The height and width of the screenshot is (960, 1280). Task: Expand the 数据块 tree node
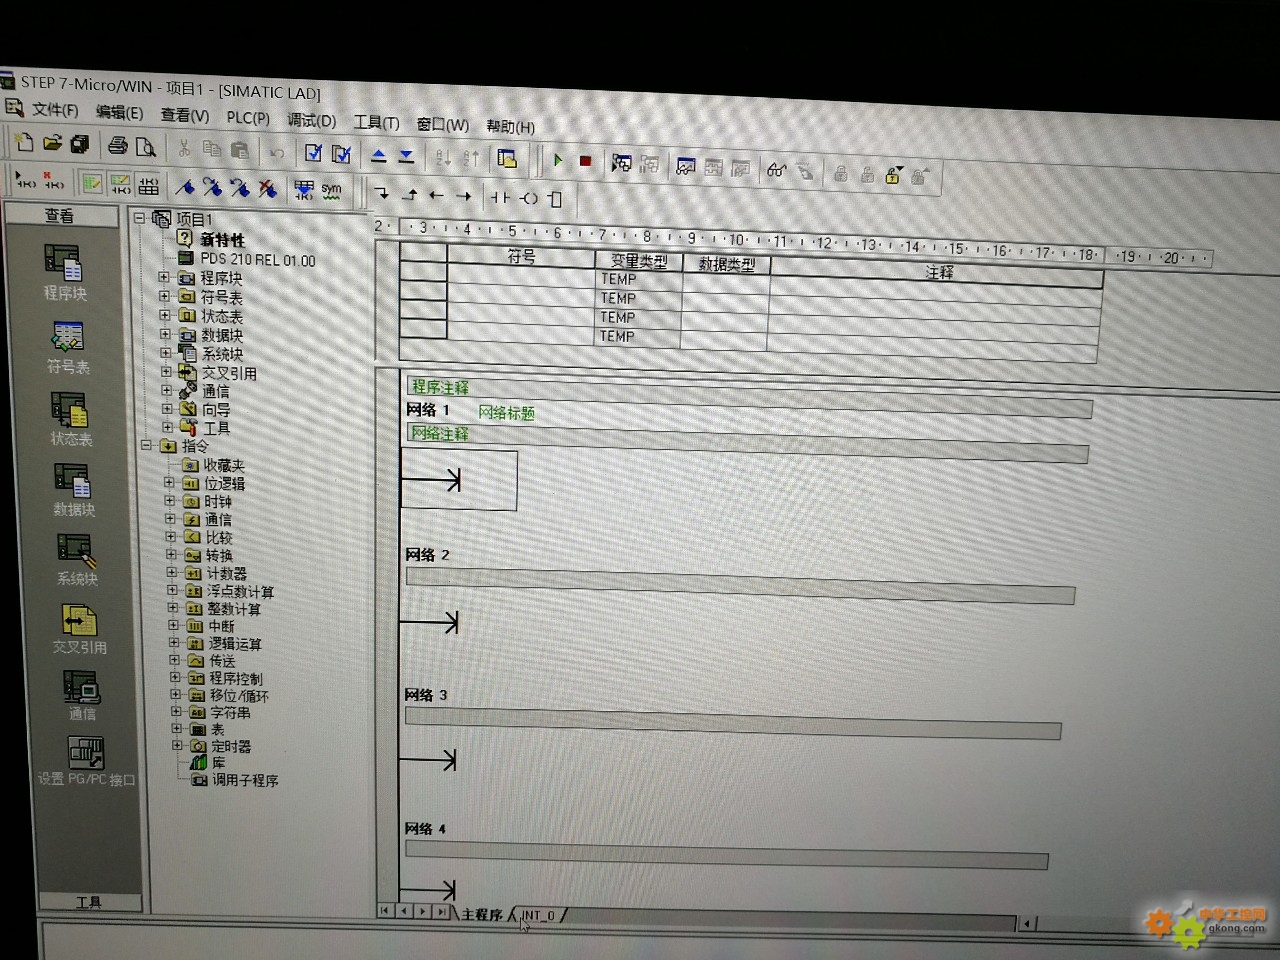tap(165, 334)
